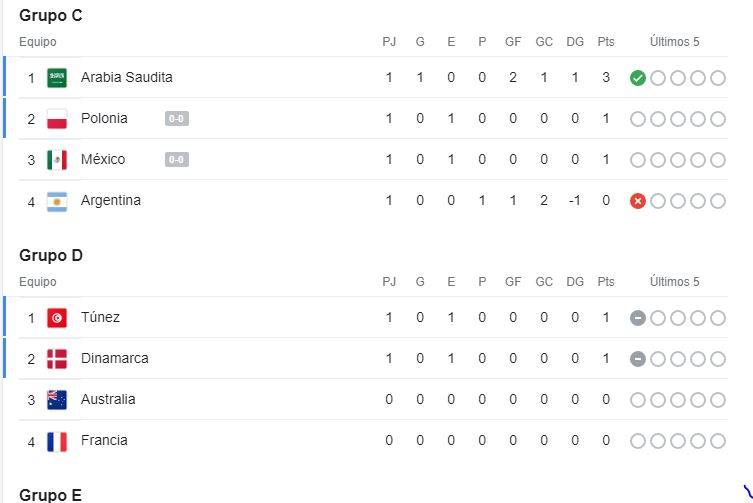Click the Argentina flag icon
Screen dimensions: 753x503
[57, 201]
